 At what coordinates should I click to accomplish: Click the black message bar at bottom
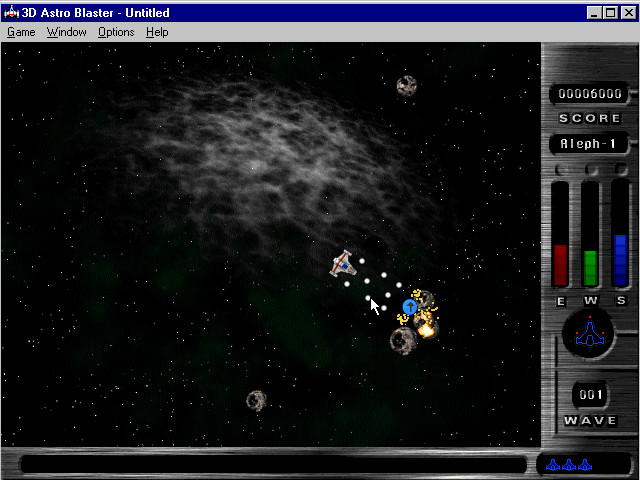click(x=273, y=464)
